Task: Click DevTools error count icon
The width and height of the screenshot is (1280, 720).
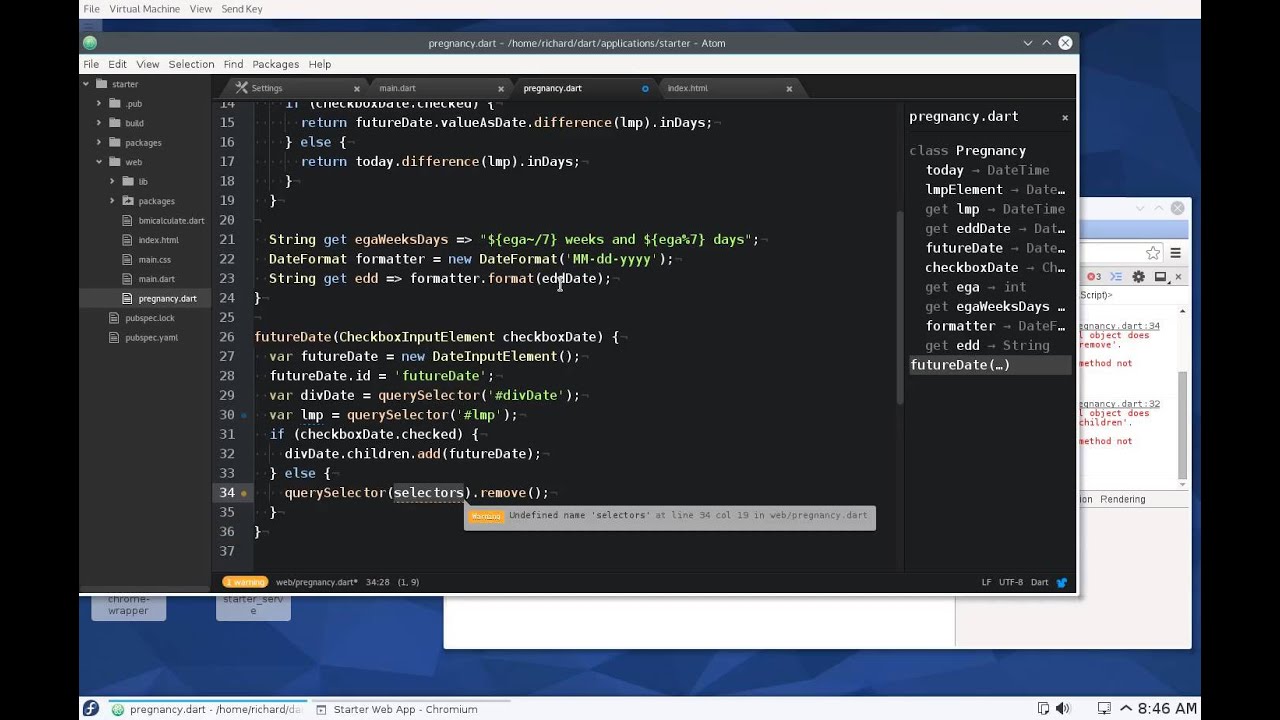Action: tap(1093, 277)
